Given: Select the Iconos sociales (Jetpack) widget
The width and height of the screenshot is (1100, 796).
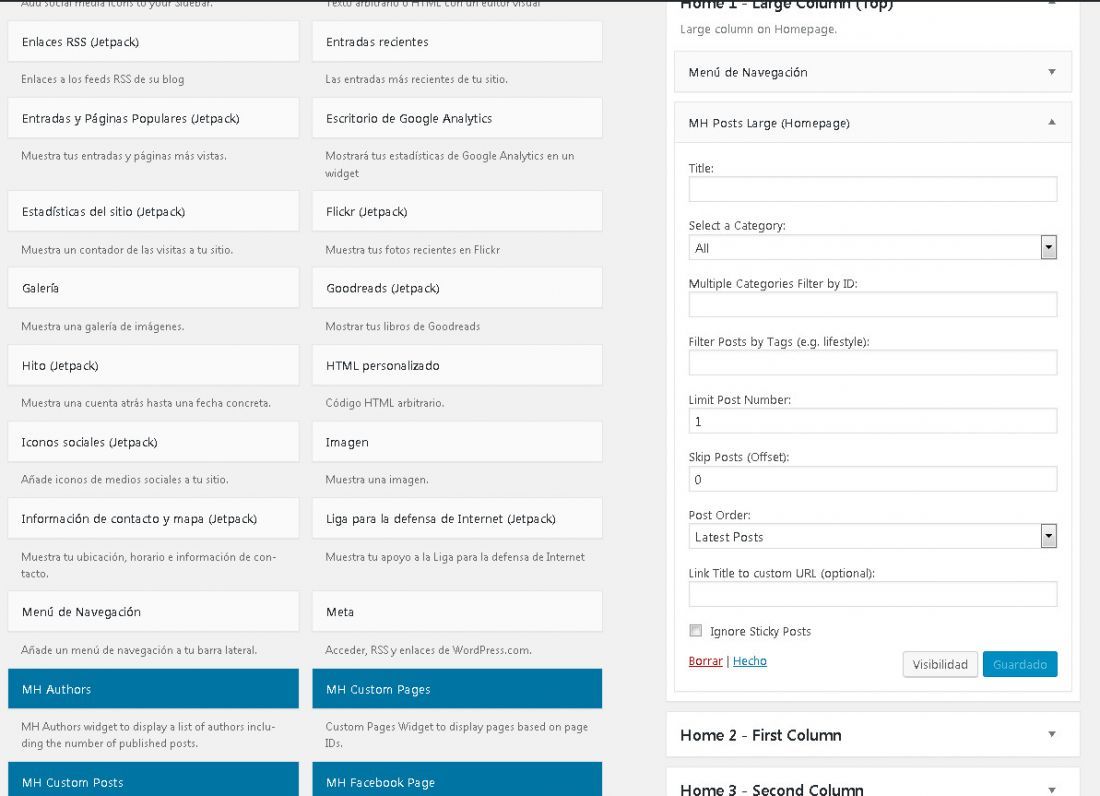Looking at the screenshot, I should point(153,442).
